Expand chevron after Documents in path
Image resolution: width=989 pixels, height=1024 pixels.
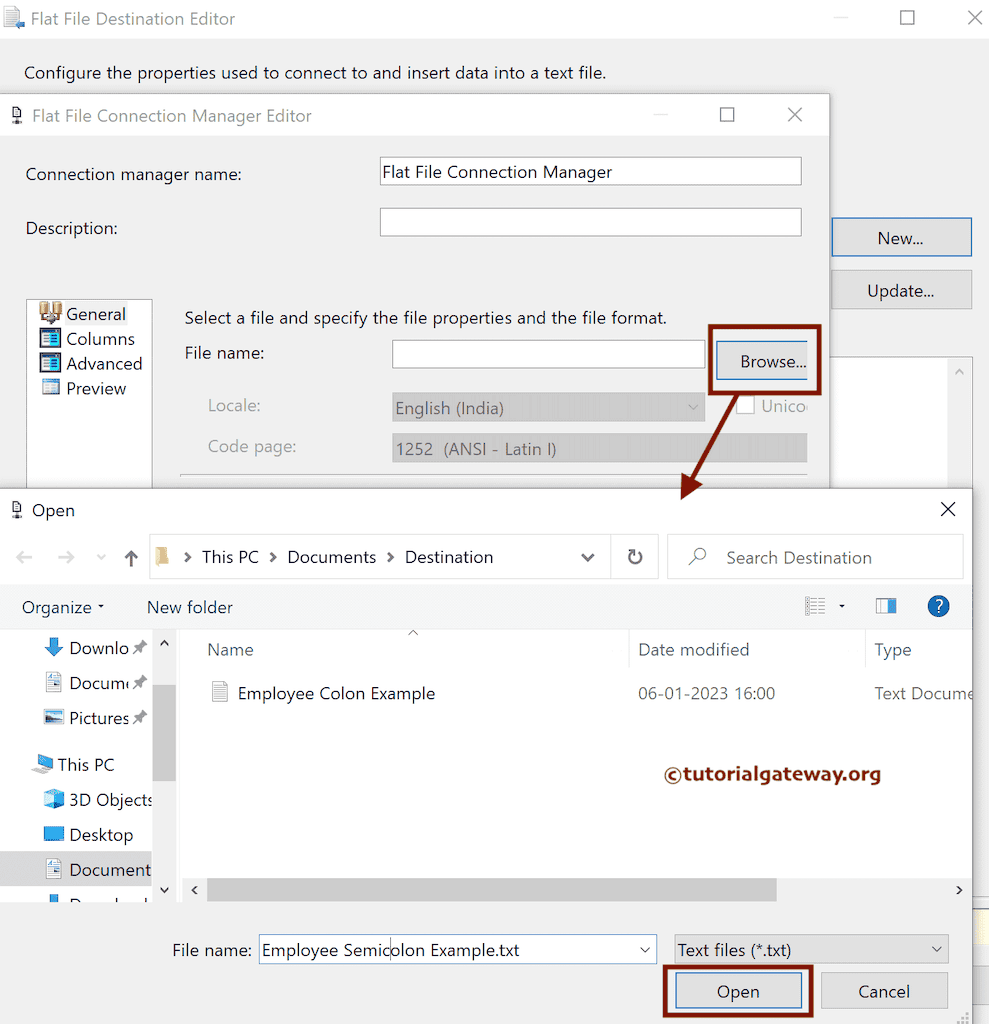[x=391, y=557]
